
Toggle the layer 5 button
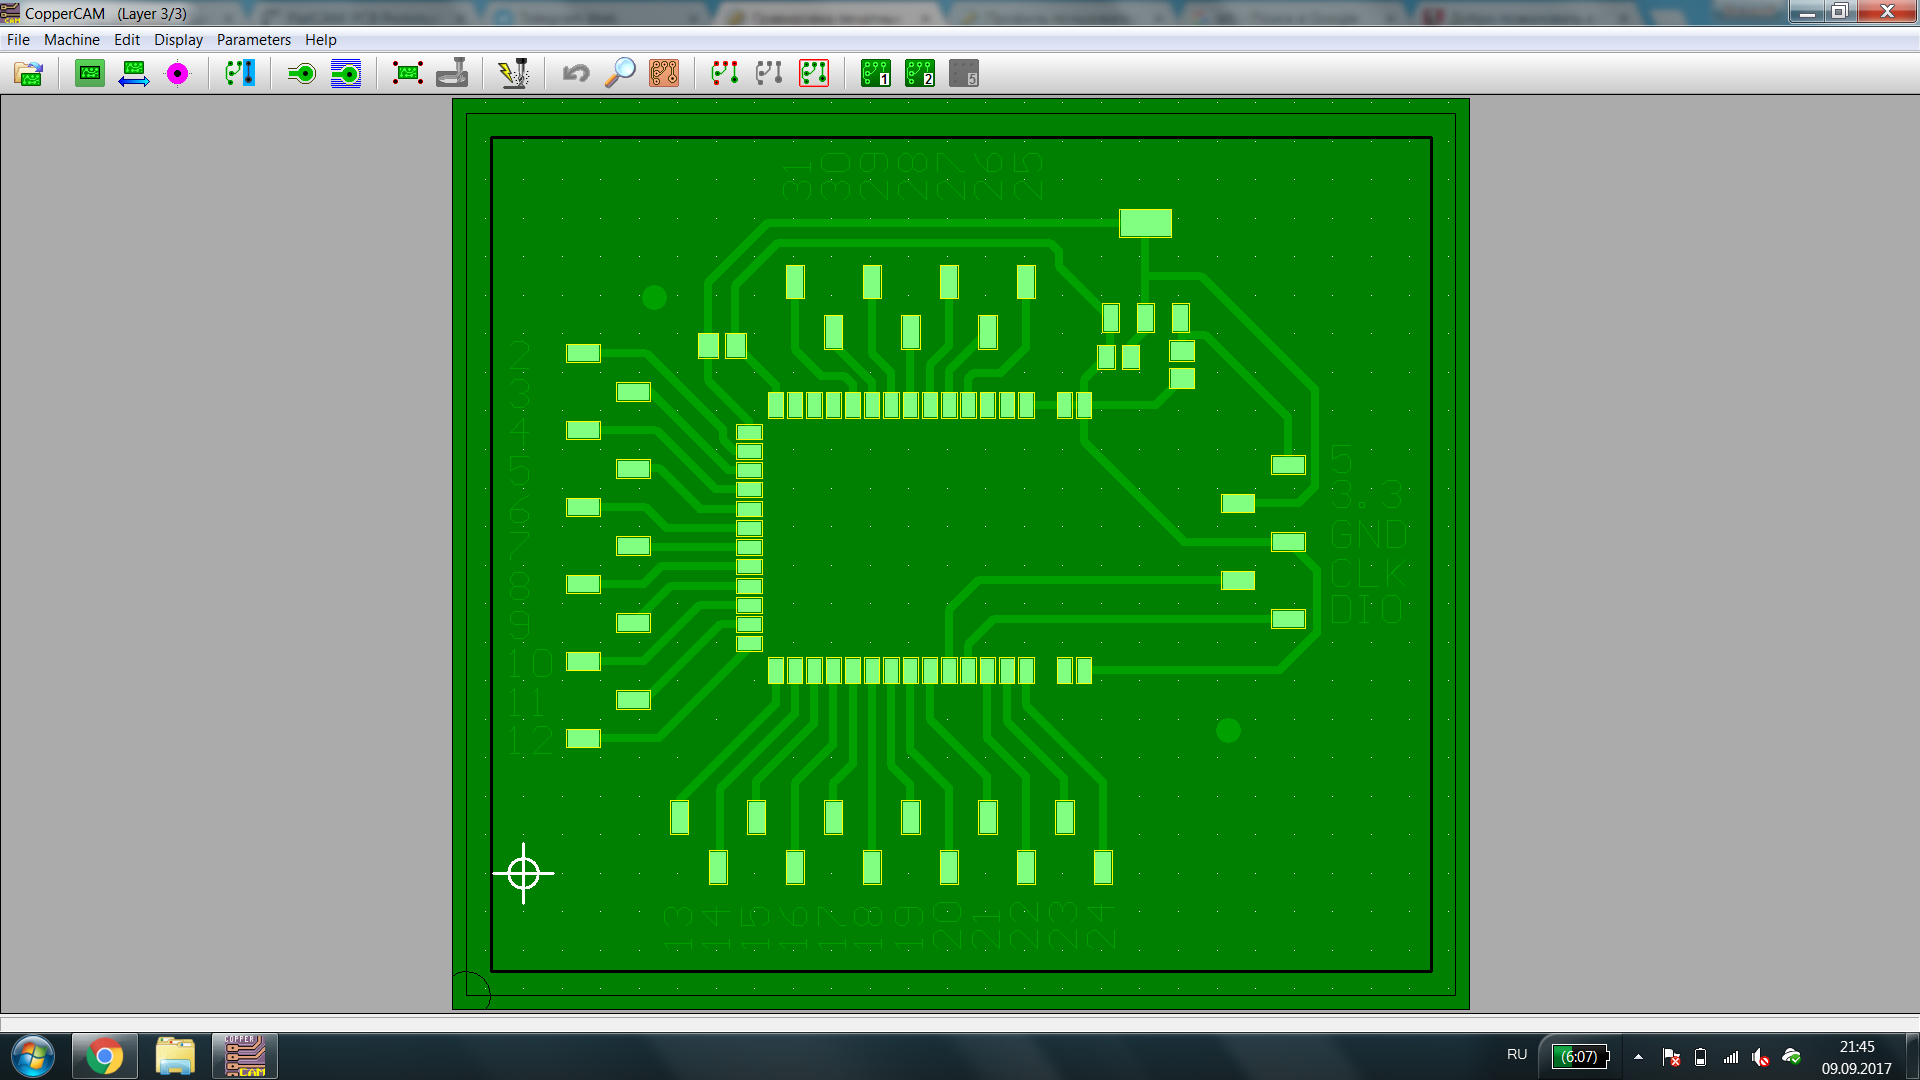pyautogui.click(x=964, y=73)
